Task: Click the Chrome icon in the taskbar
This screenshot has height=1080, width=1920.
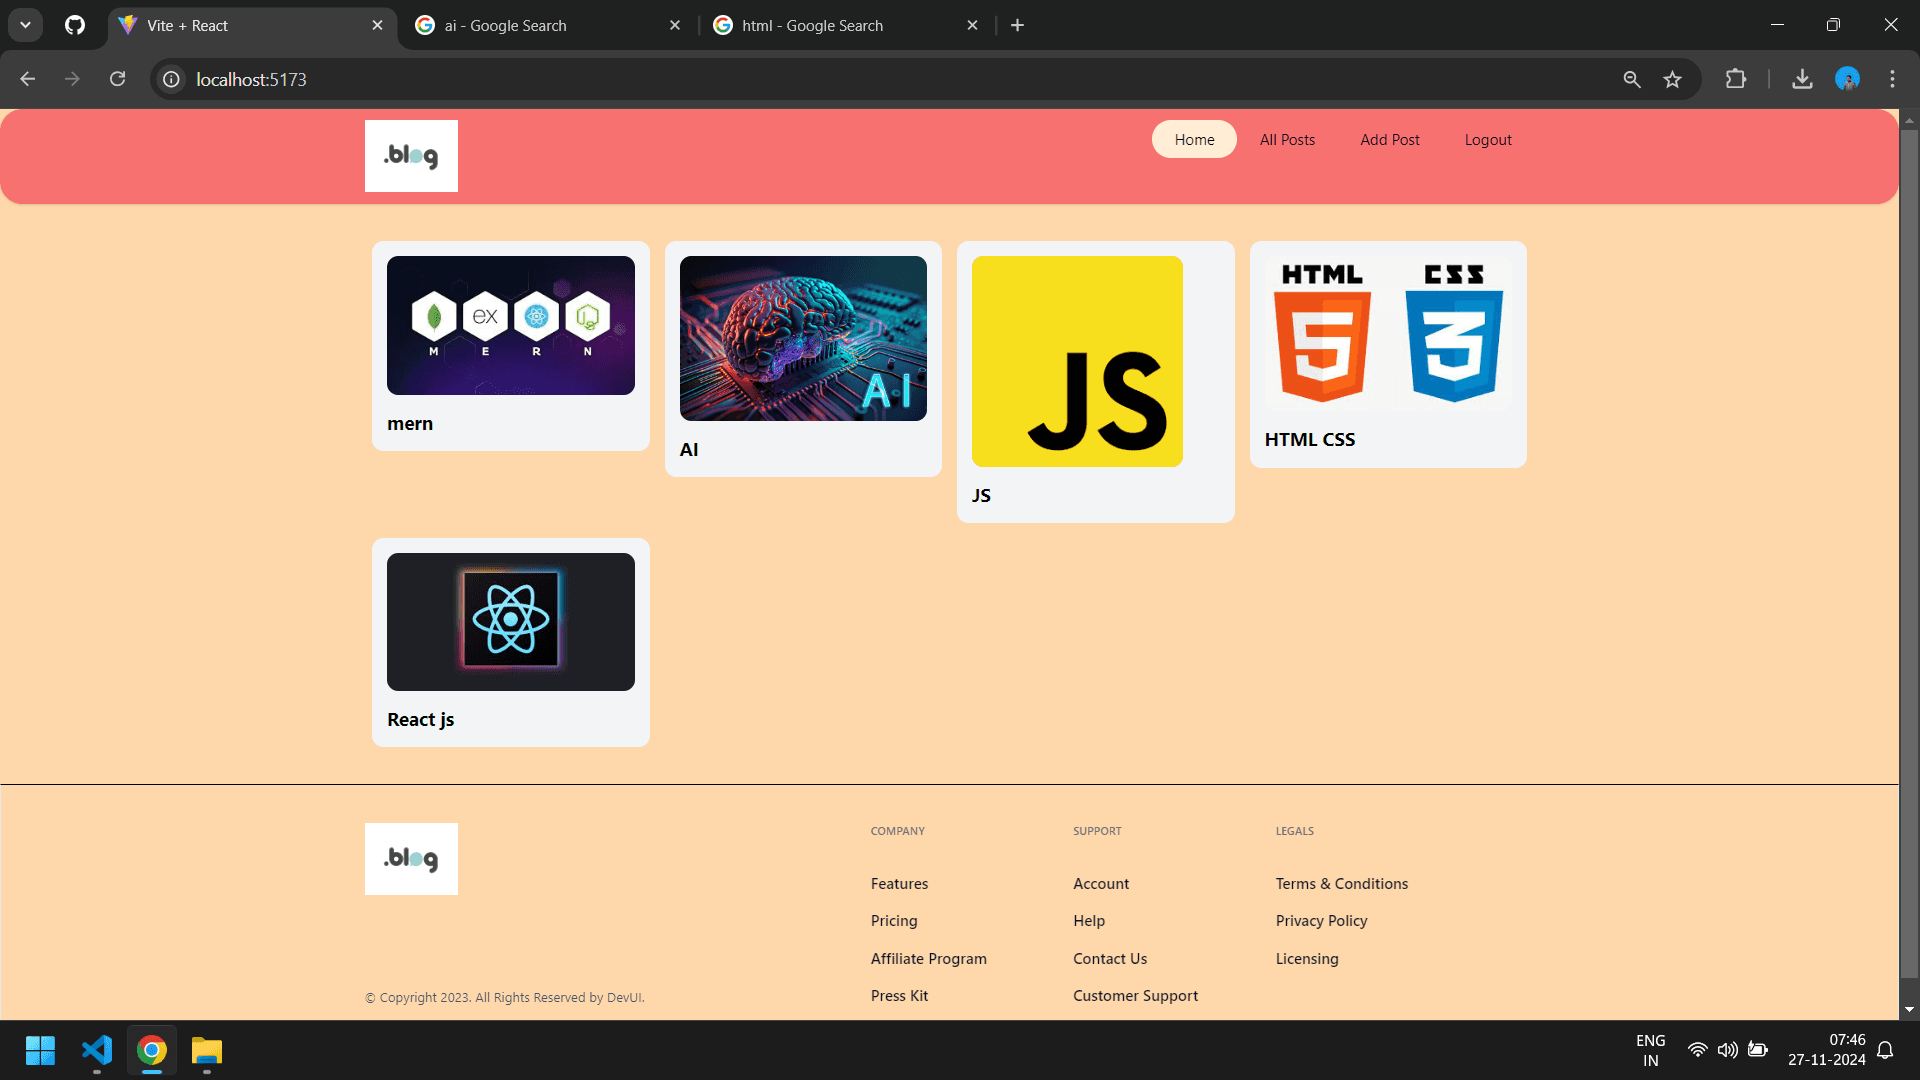Action: tap(152, 1051)
